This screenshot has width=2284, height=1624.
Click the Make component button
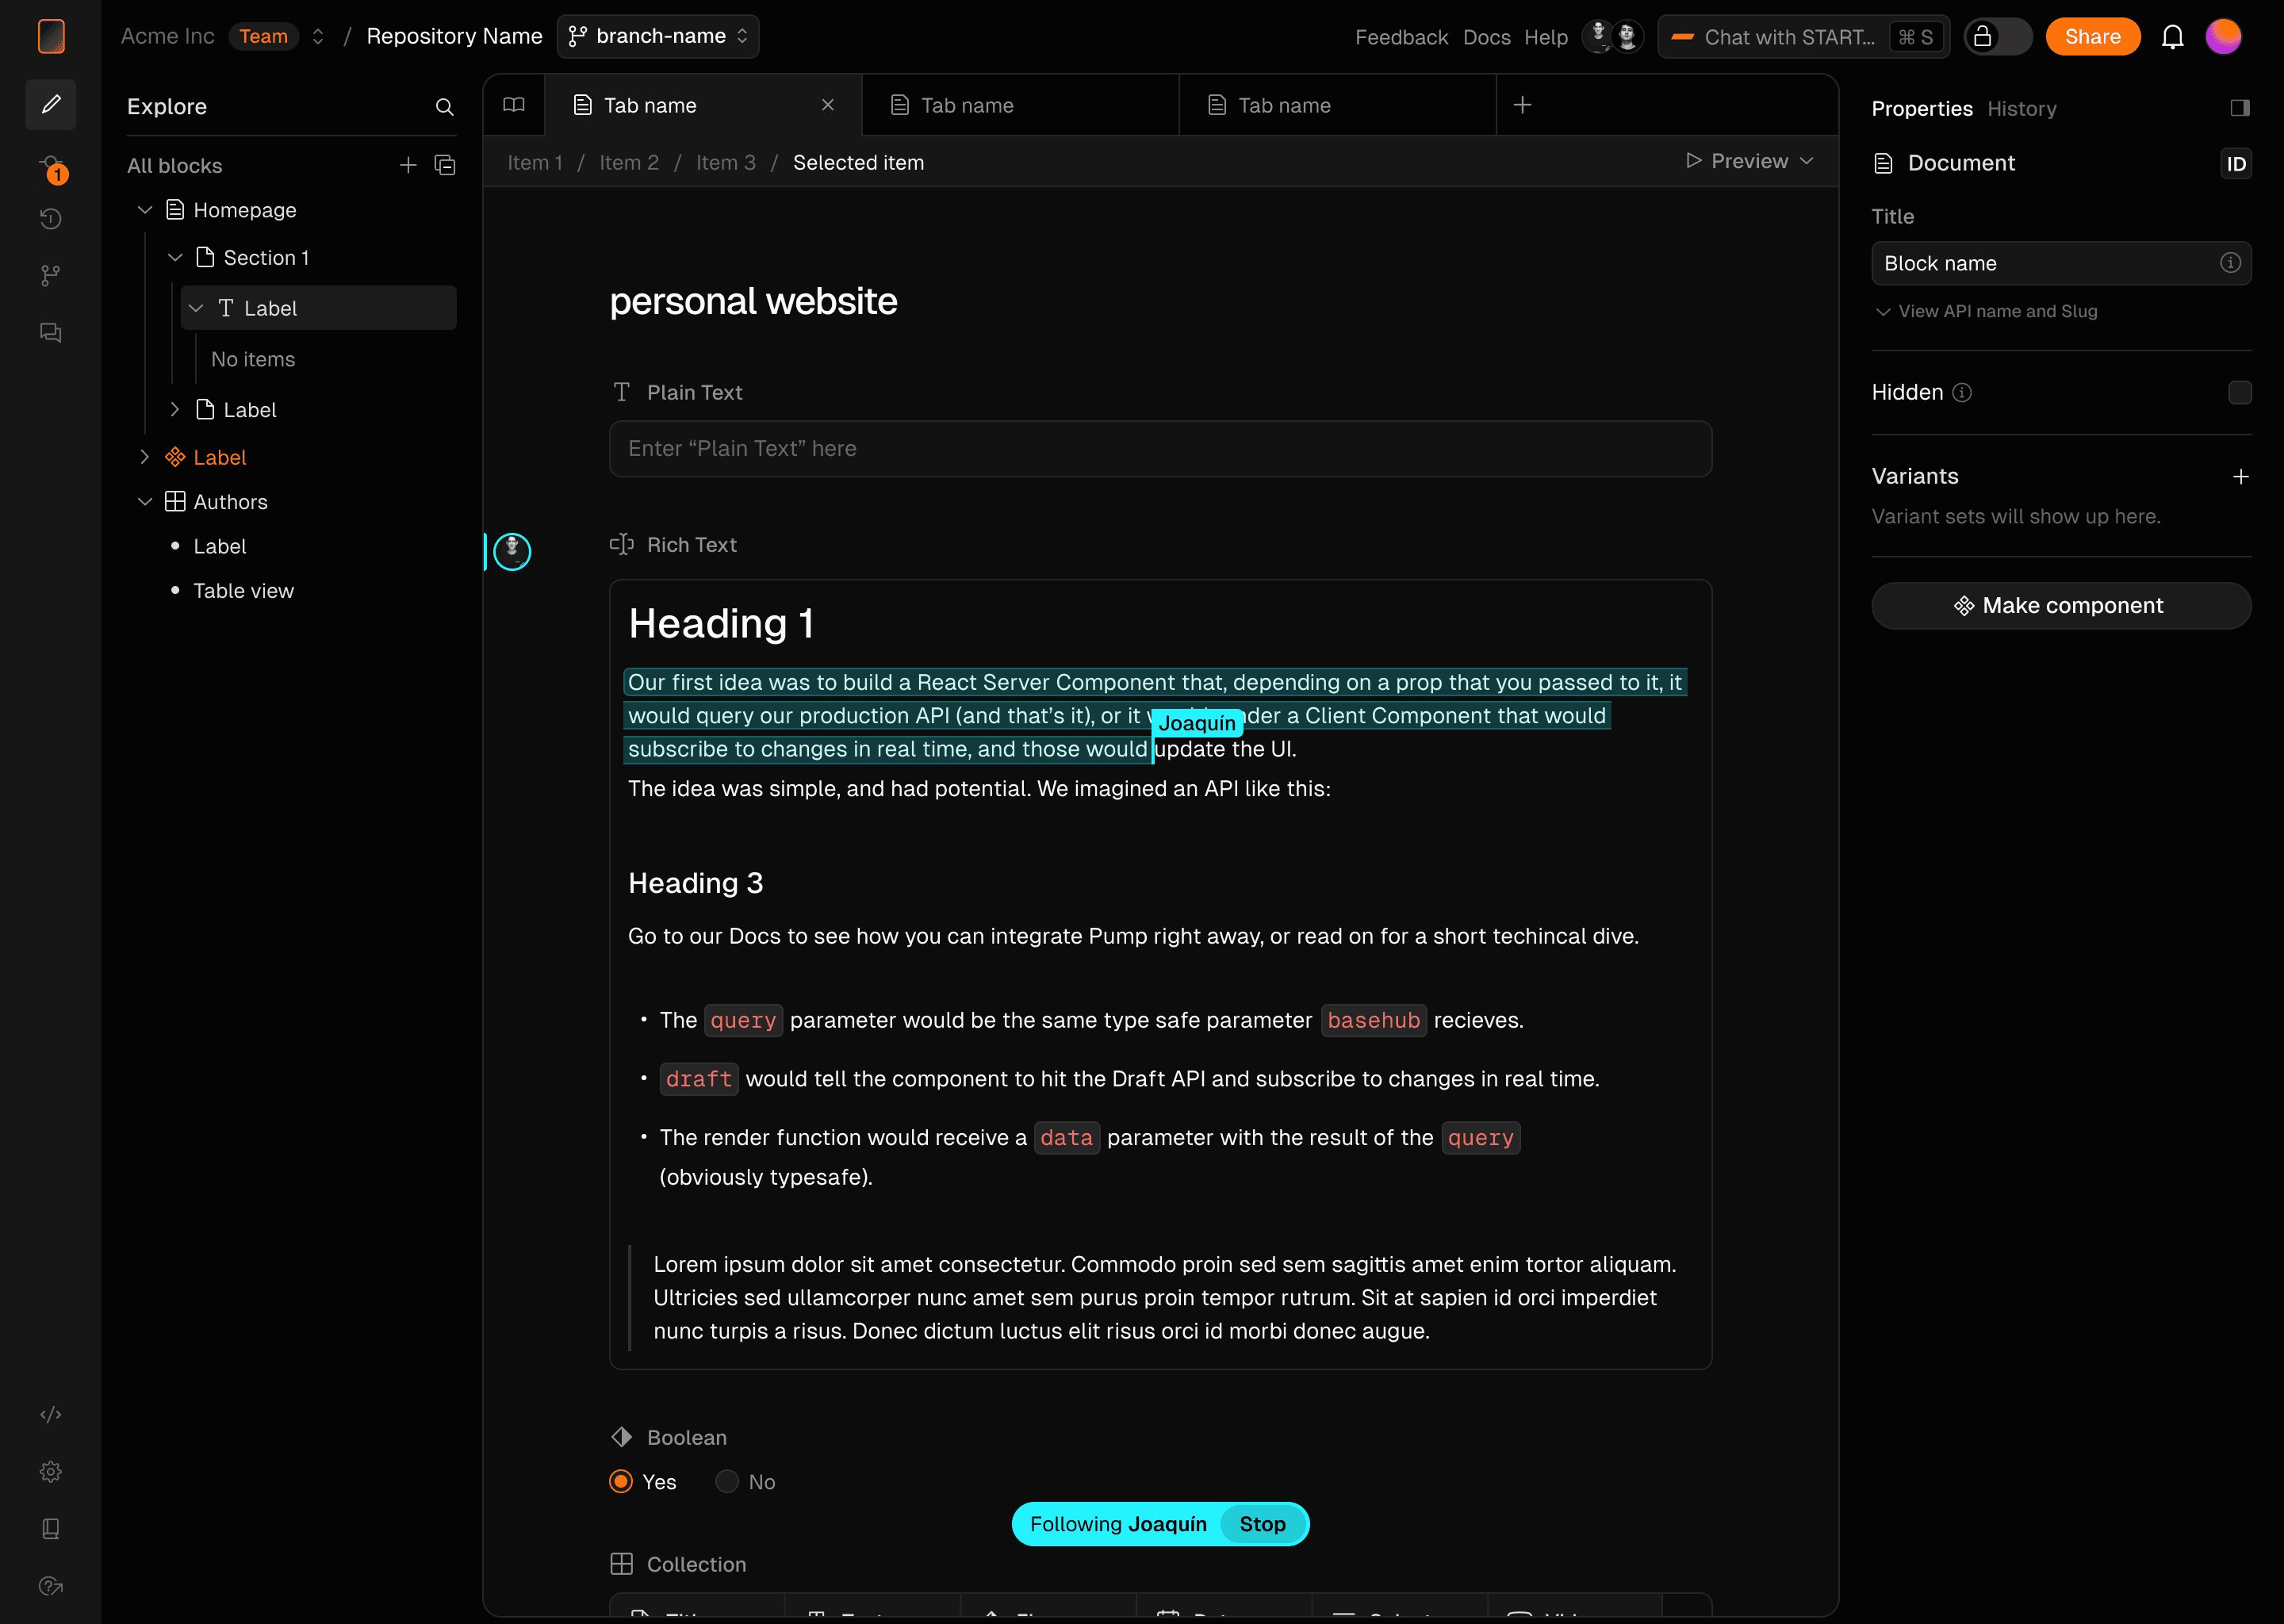coord(2060,605)
